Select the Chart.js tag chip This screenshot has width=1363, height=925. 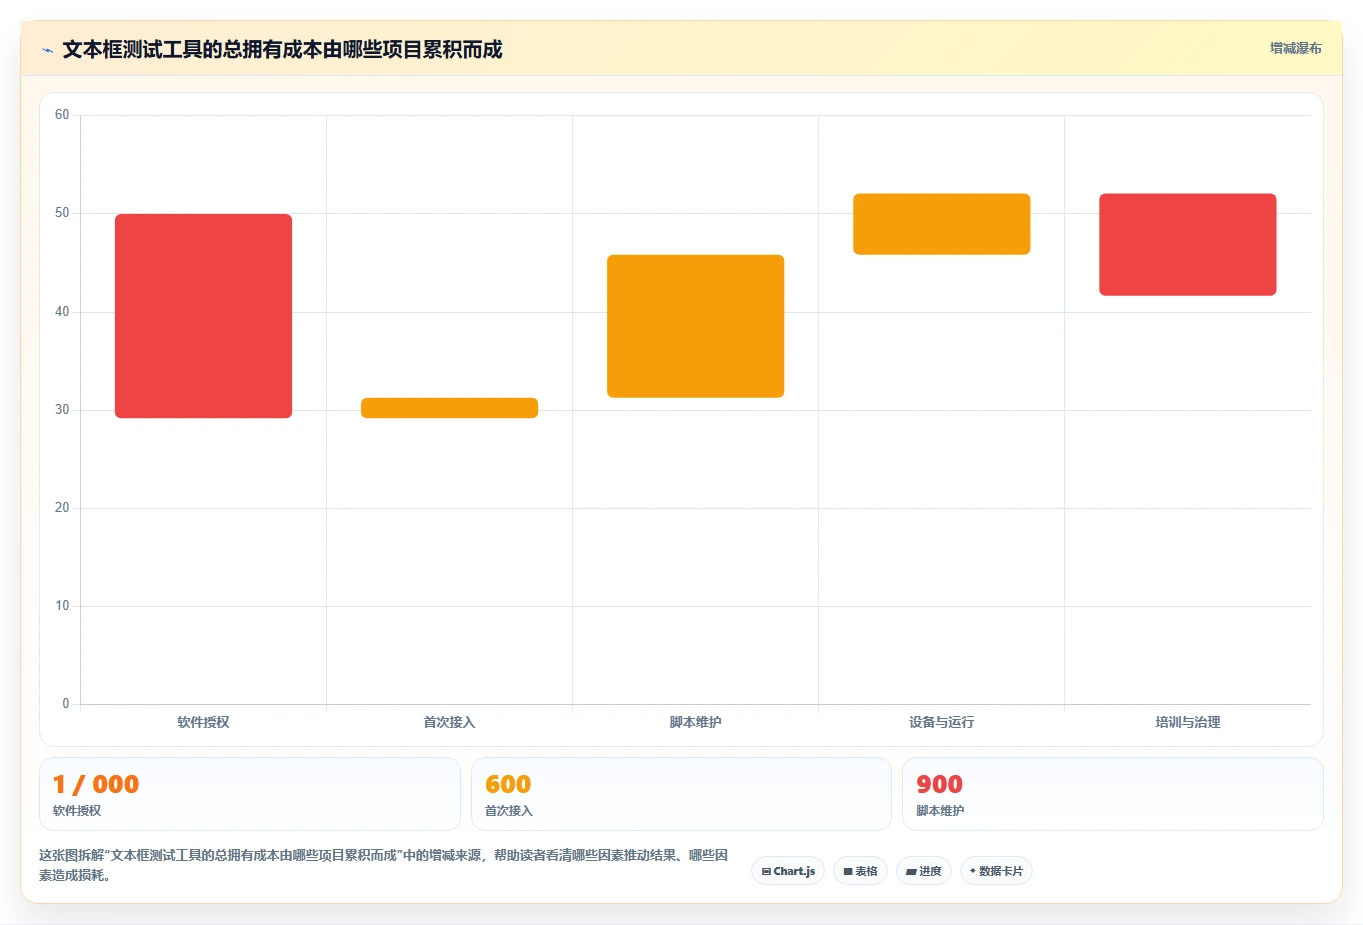(788, 871)
